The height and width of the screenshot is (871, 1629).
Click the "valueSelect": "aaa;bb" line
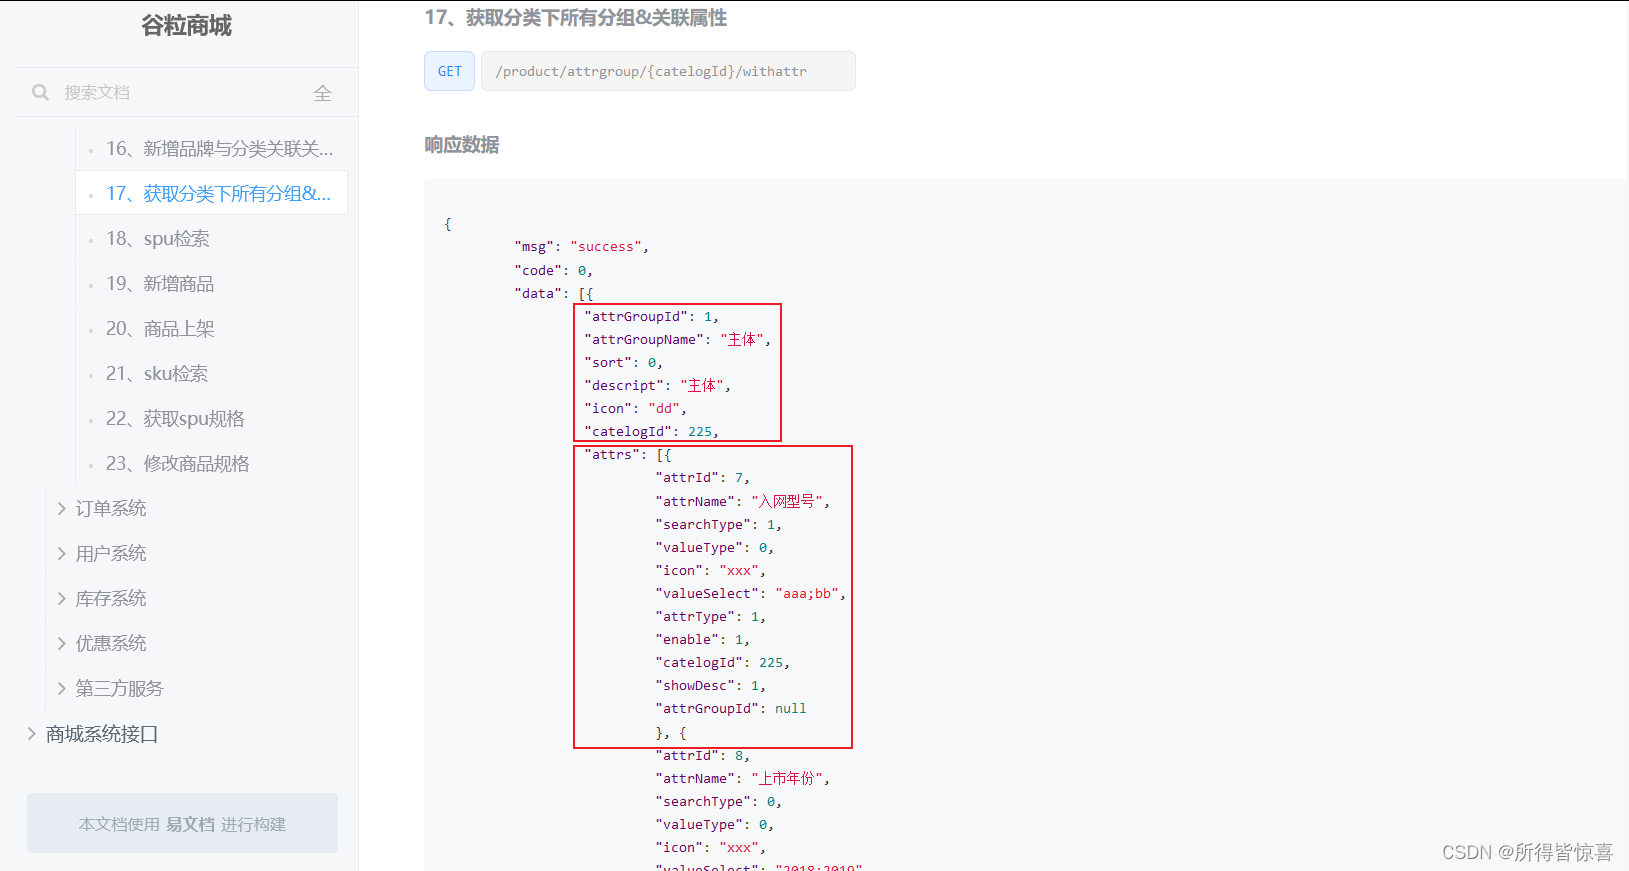751,594
